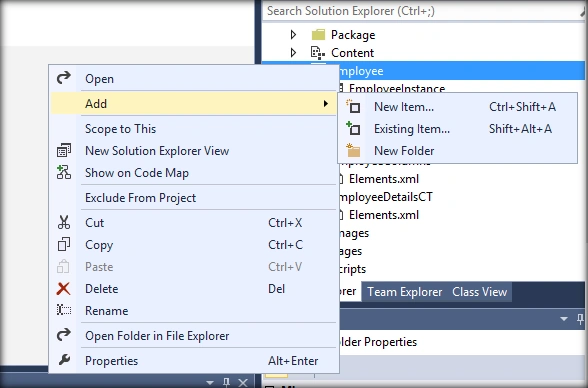This screenshot has width=588, height=388.
Task: Choose Delete from context menu
Action: [194, 289]
